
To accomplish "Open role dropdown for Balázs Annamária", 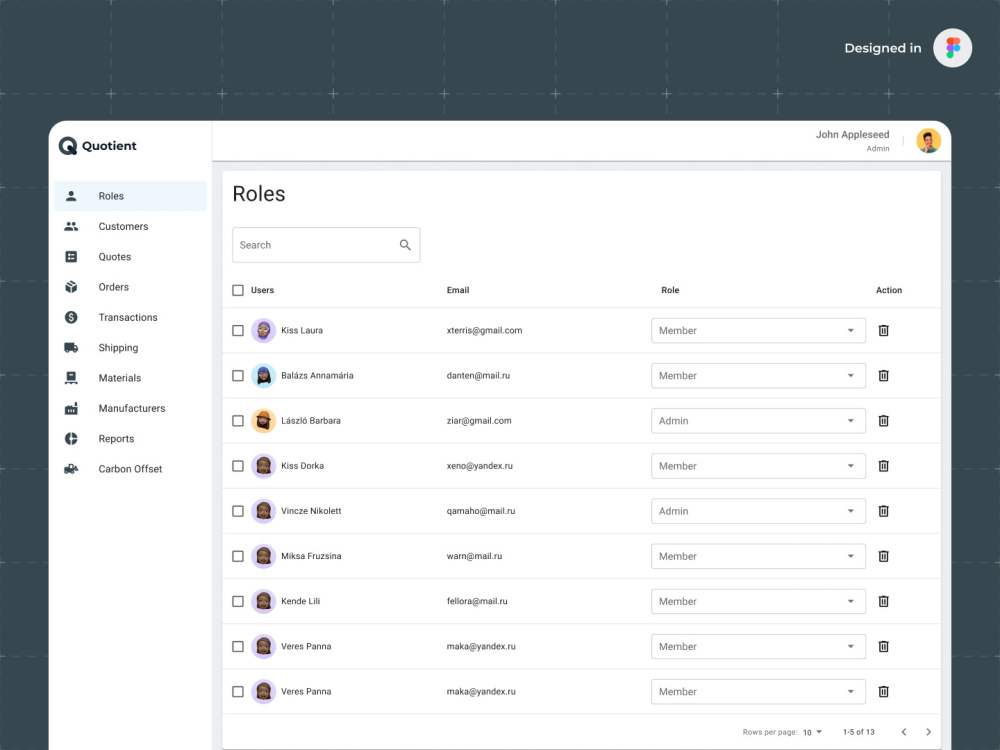I will click(x=758, y=376).
